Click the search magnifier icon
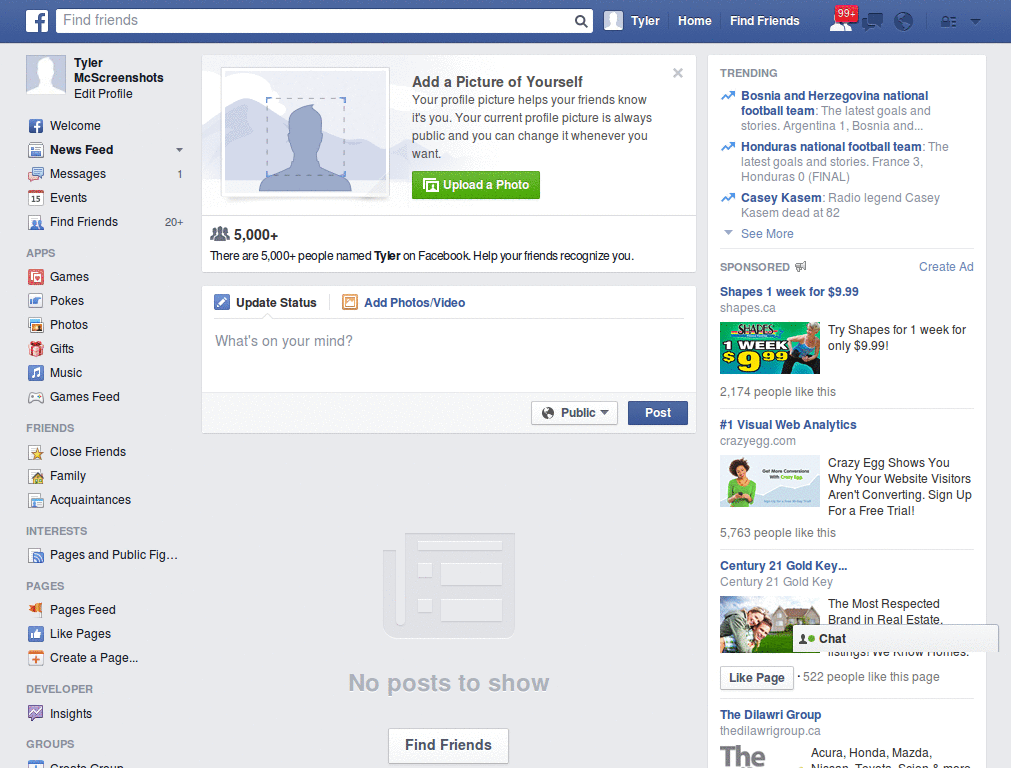This screenshot has height=768, width=1024. pyautogui.click(x=581, y=21)
